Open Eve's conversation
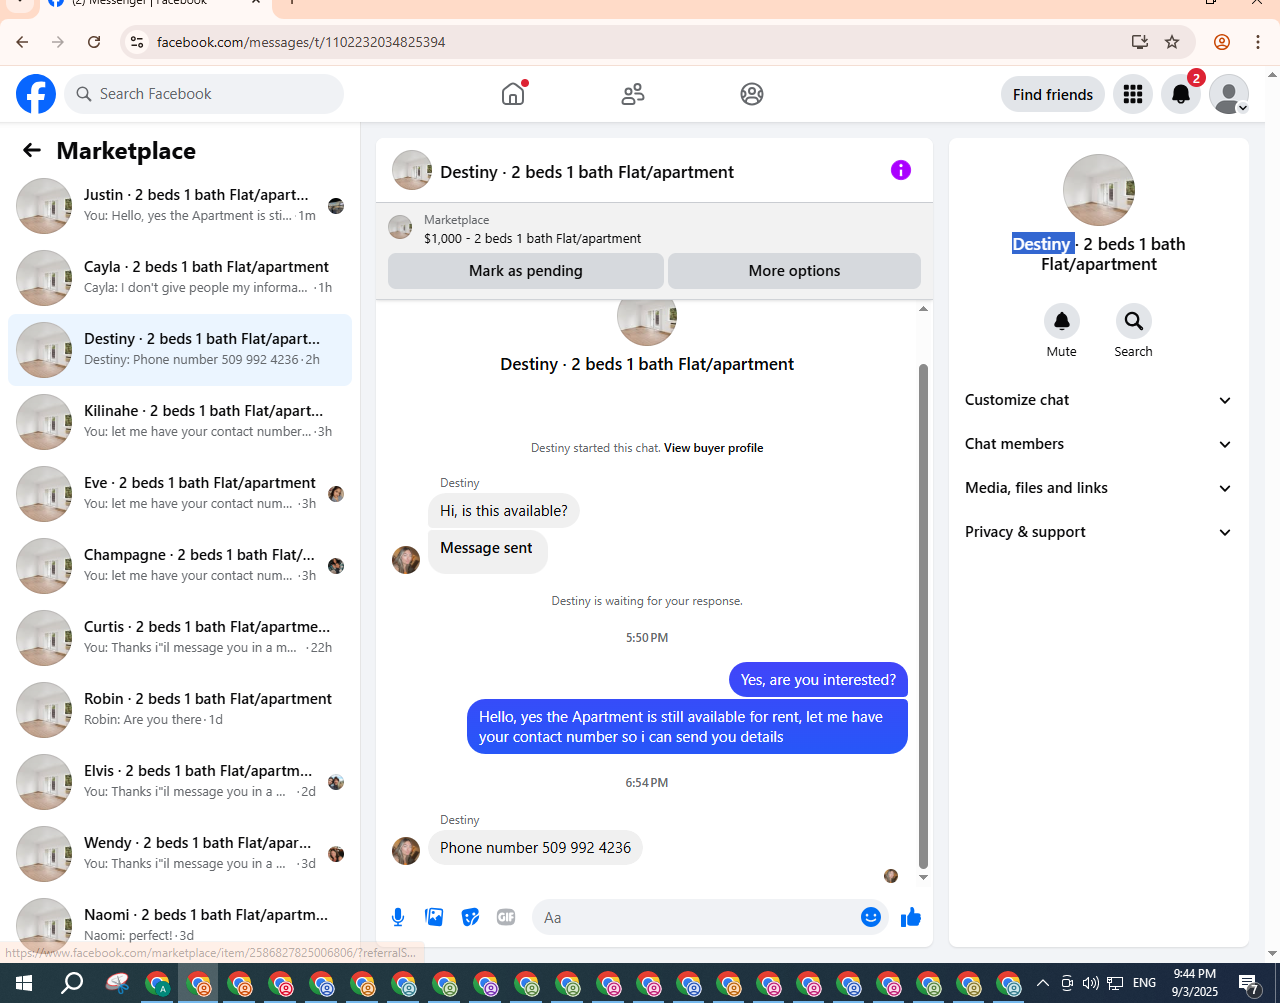 pos(180,494)
